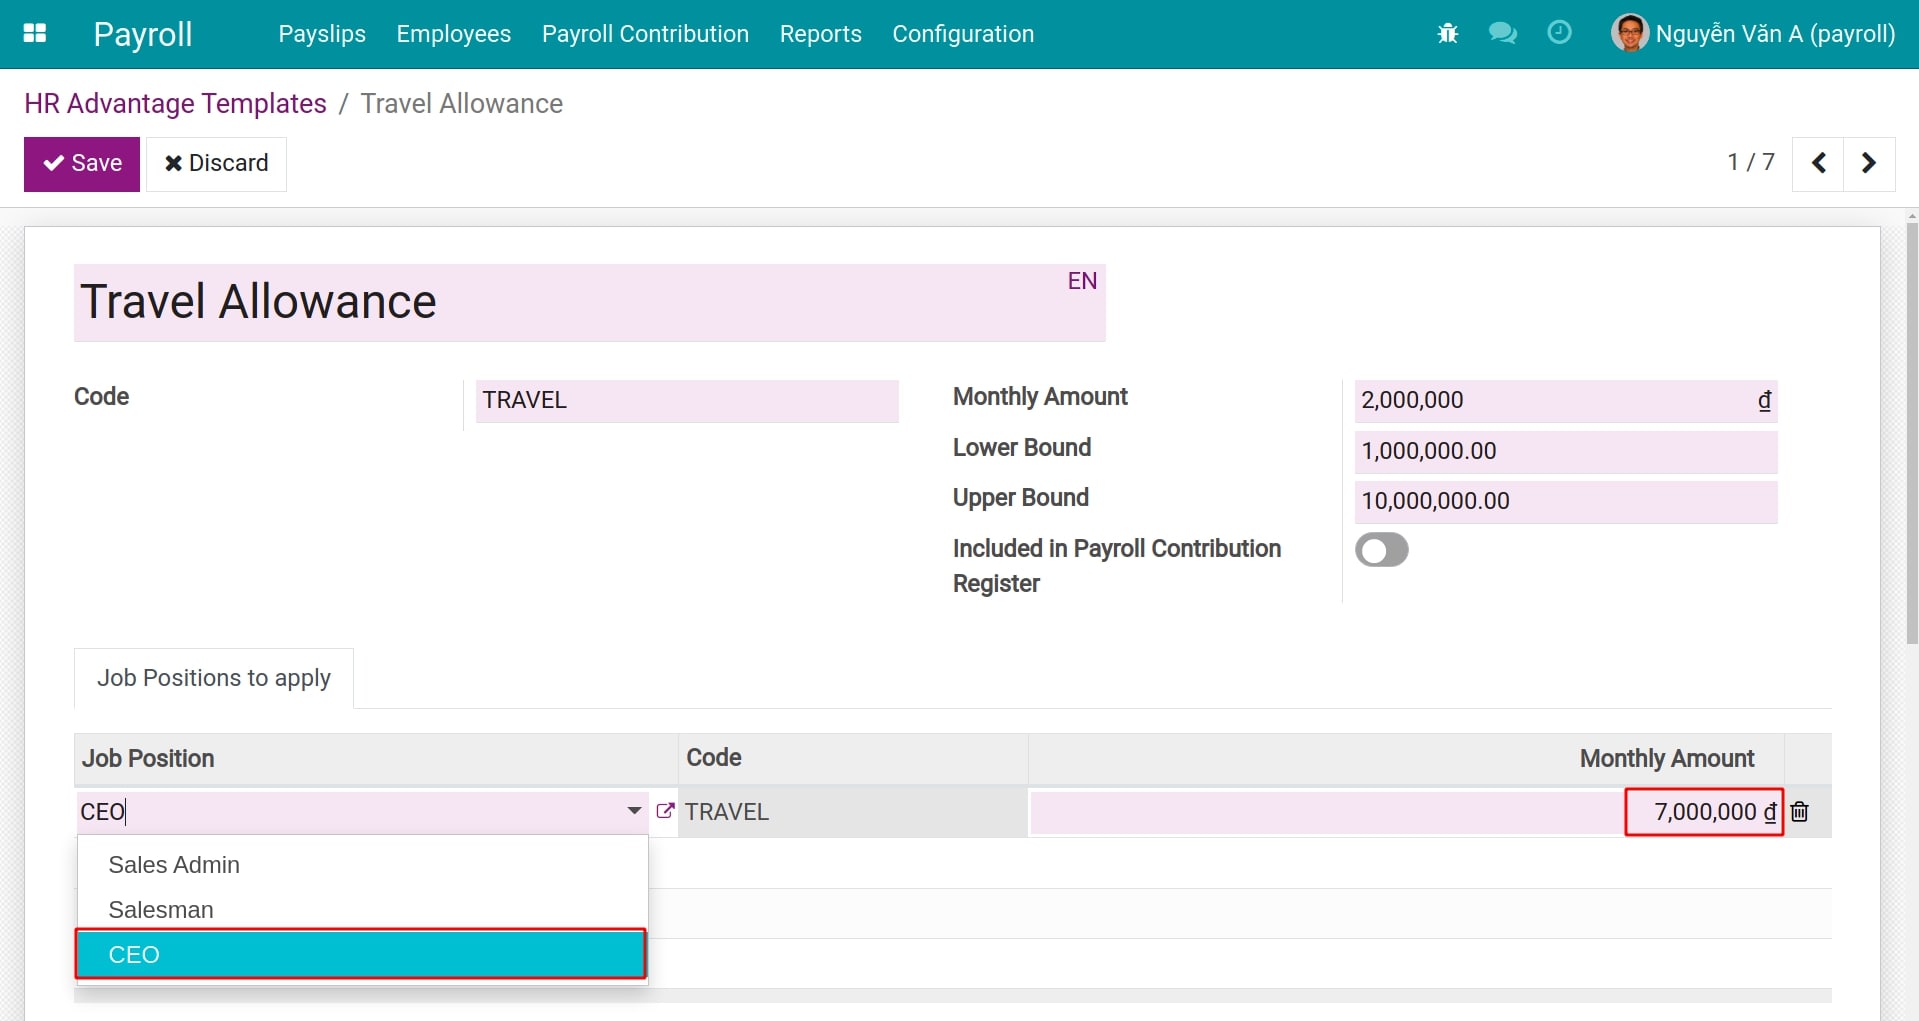Screen dimensions: 1919x1021
Task: Go back to HR Advantage Templates
Action: 175,104
